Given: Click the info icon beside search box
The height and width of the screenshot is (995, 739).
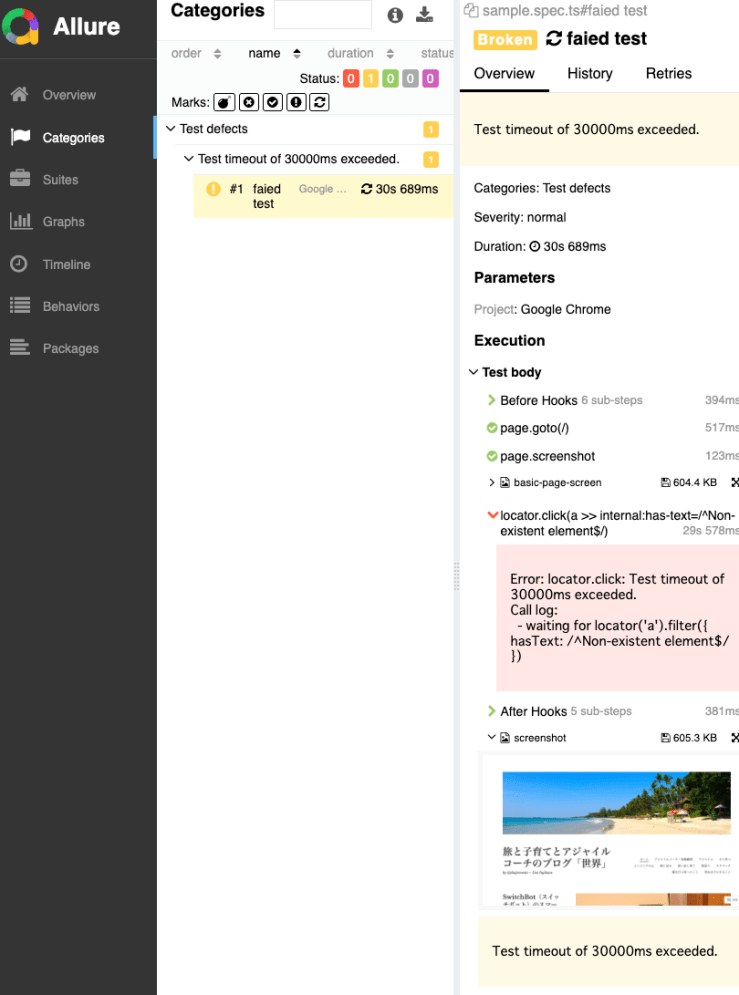Looking at the screenshot, I should (395, 15).
